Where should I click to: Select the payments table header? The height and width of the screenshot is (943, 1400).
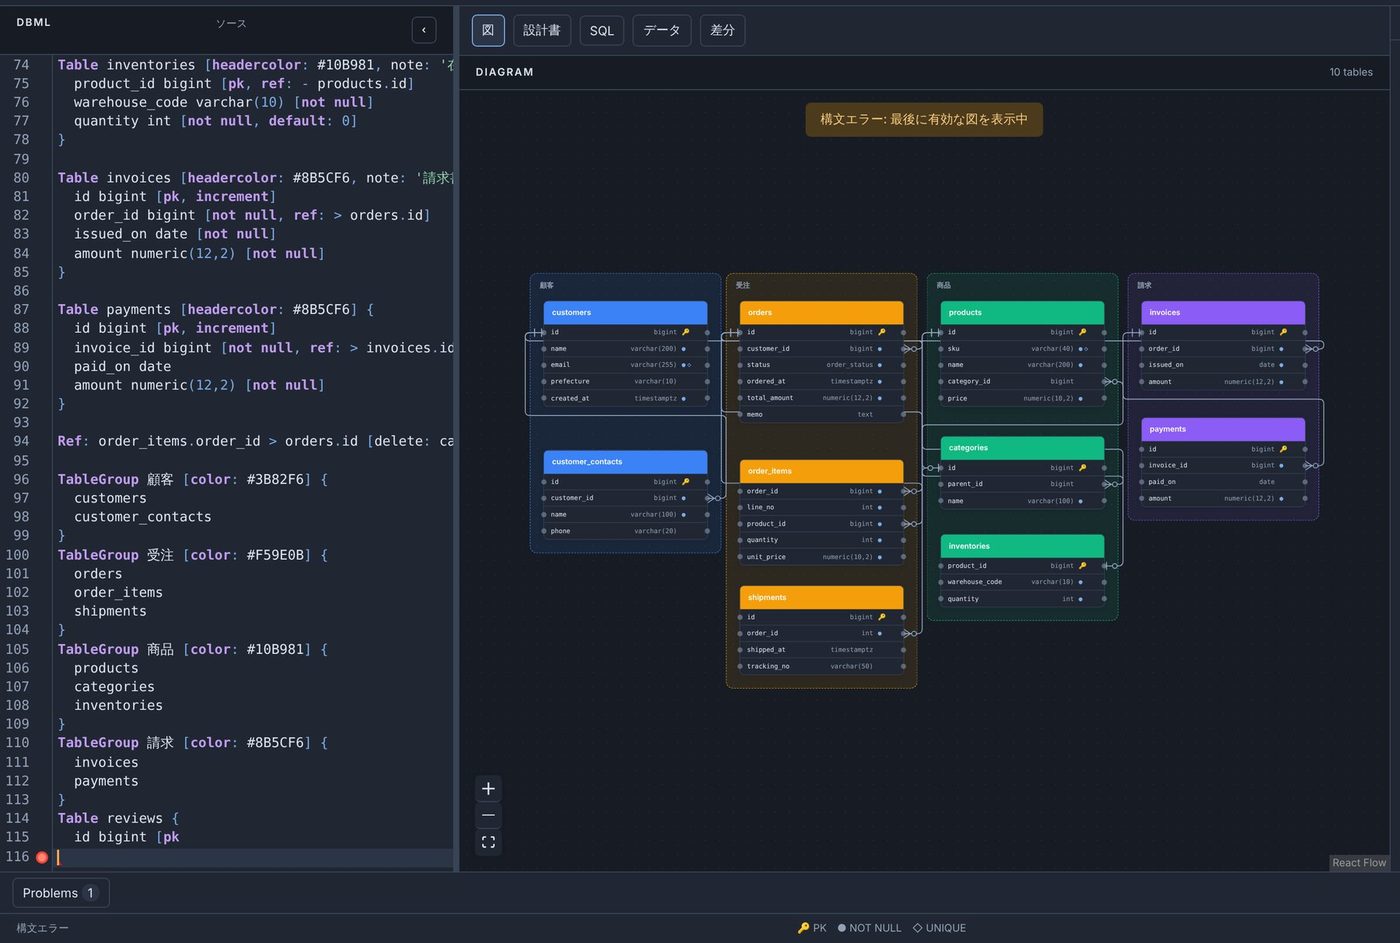point(1223,429)
